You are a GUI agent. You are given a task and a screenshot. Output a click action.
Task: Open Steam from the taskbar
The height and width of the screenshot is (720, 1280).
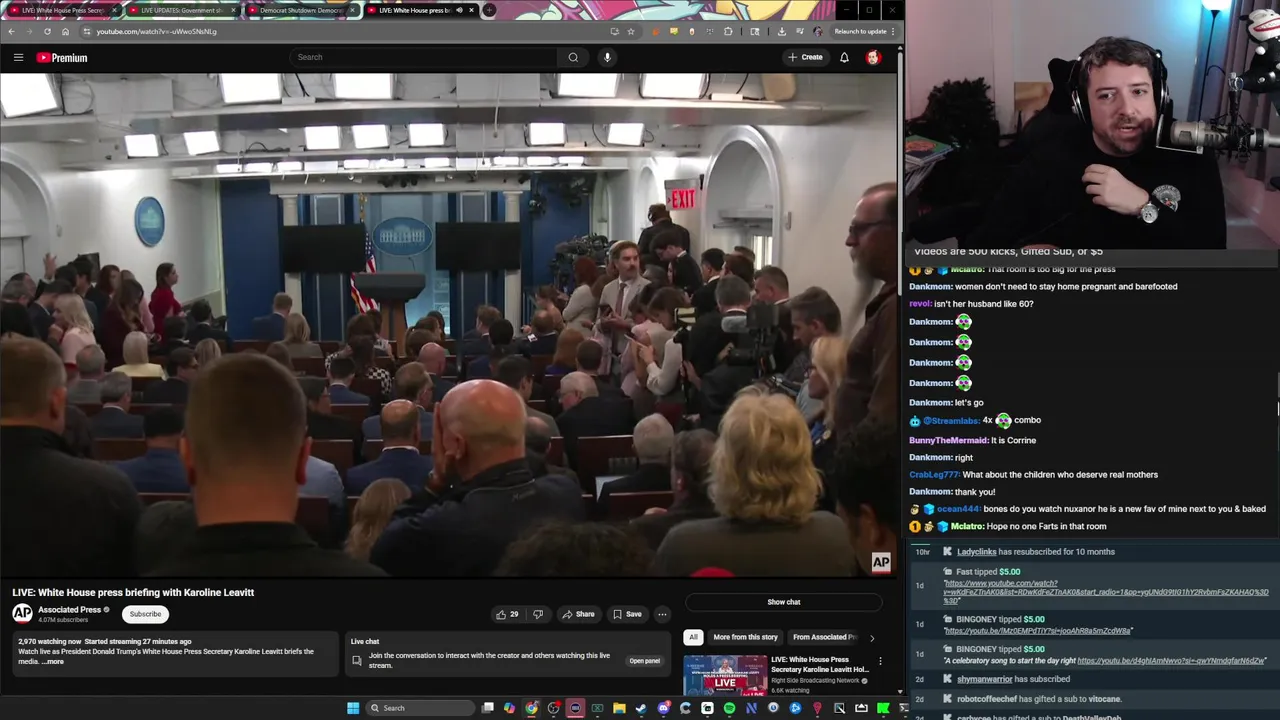641,708
